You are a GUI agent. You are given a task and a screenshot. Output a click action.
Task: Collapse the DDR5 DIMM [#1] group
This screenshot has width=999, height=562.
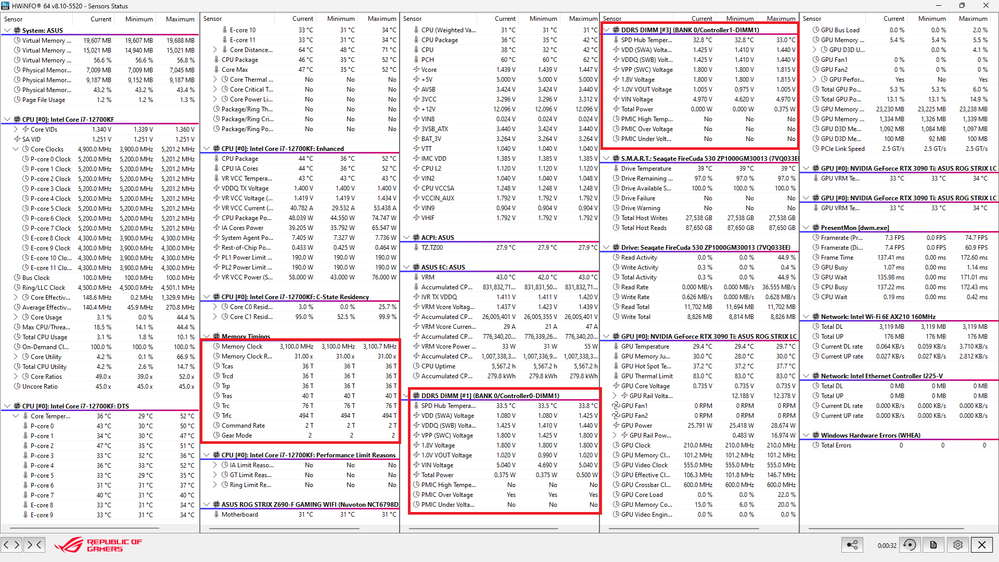click(406, 396)
